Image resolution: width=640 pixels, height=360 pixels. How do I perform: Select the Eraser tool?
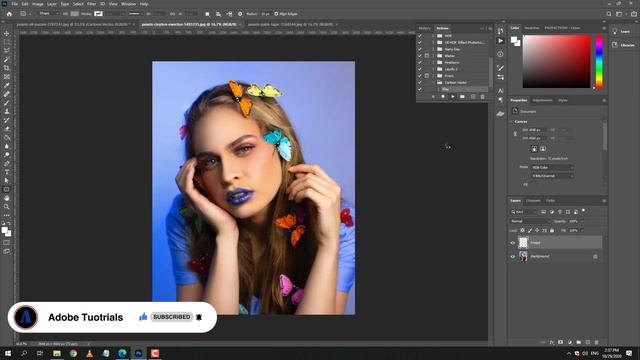point(7,129)
